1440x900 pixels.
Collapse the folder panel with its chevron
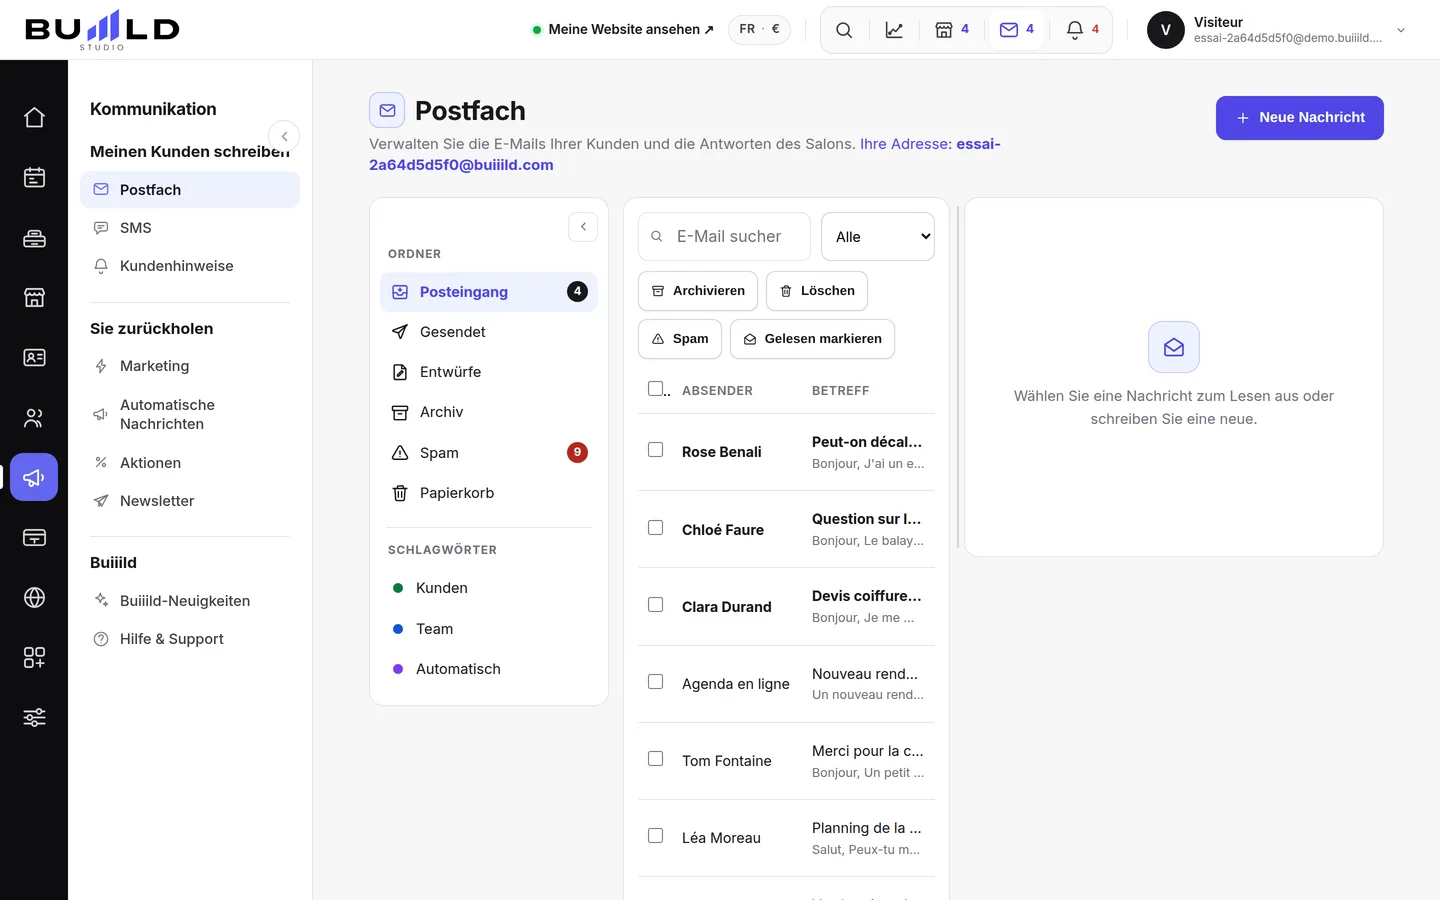coord(583,227)
